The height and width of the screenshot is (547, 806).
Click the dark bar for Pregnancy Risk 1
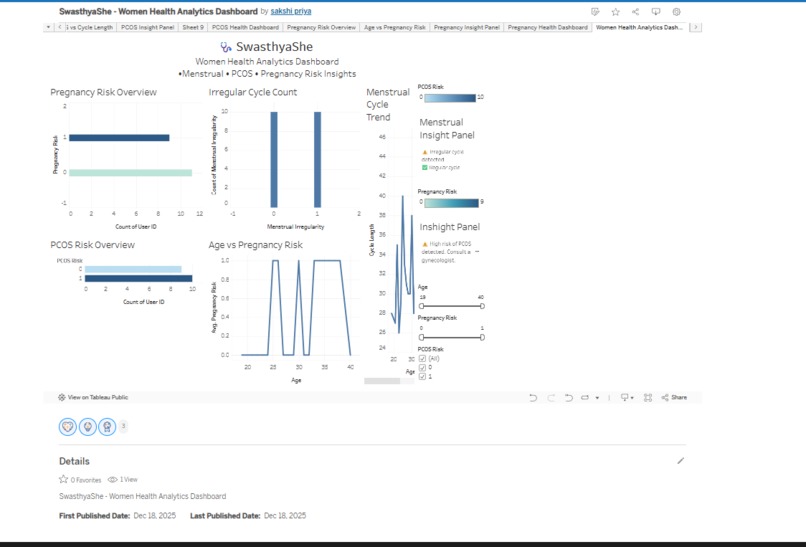[x=119, y=138]
